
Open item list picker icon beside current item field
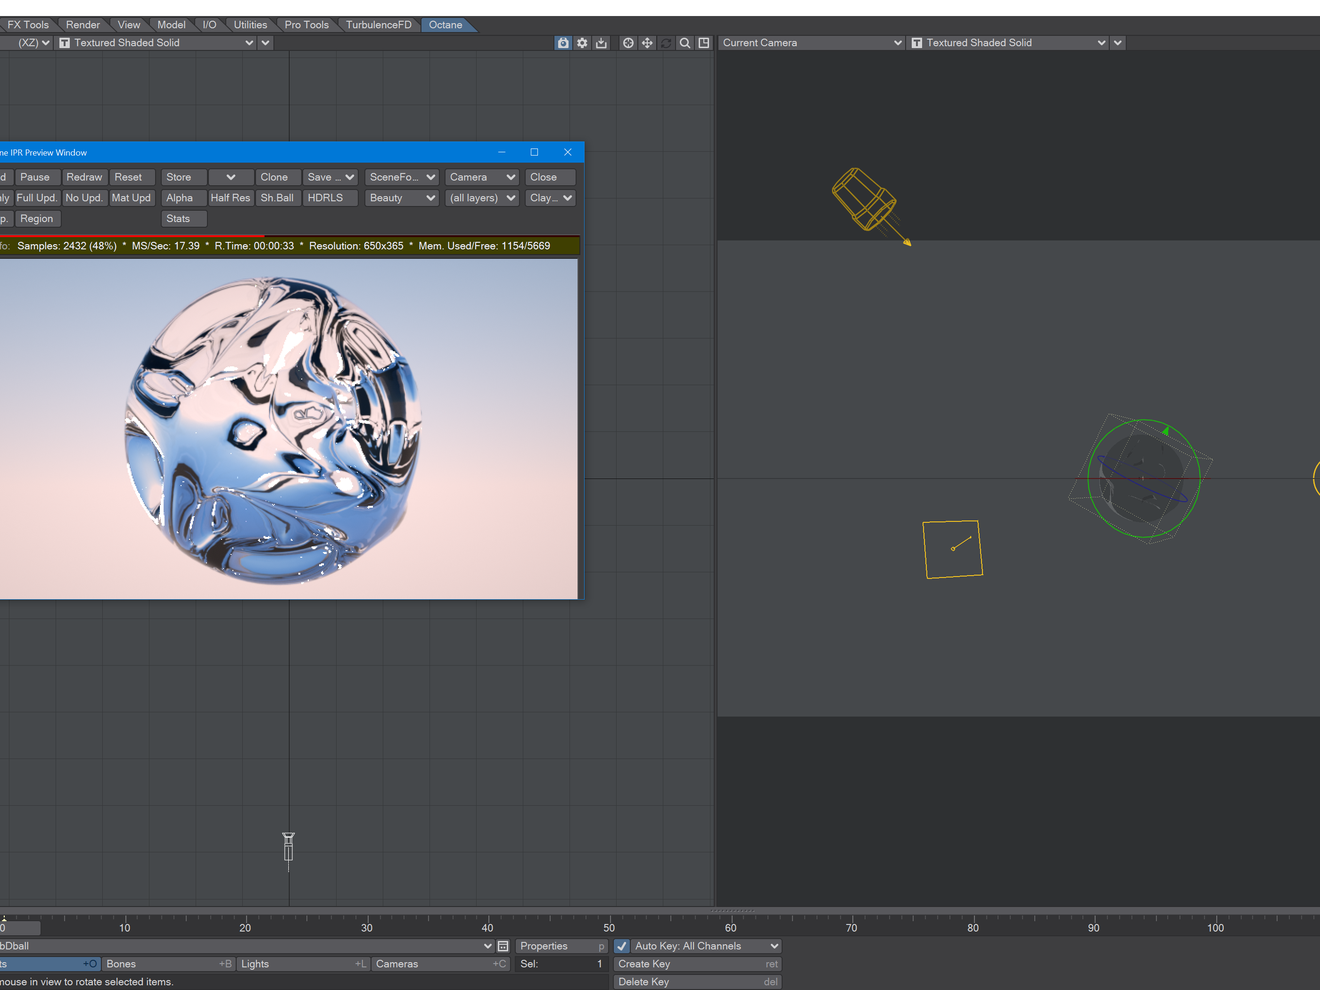pos(503,946)
